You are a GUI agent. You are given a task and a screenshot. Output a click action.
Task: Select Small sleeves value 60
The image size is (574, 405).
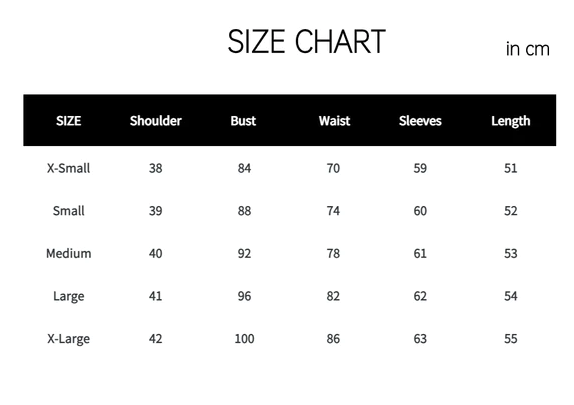point(420,211)
